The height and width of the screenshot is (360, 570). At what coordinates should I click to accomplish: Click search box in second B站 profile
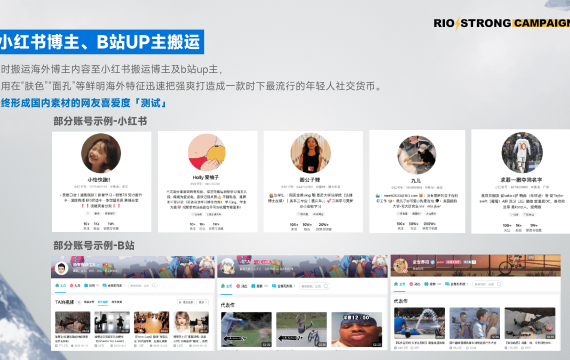314,286
